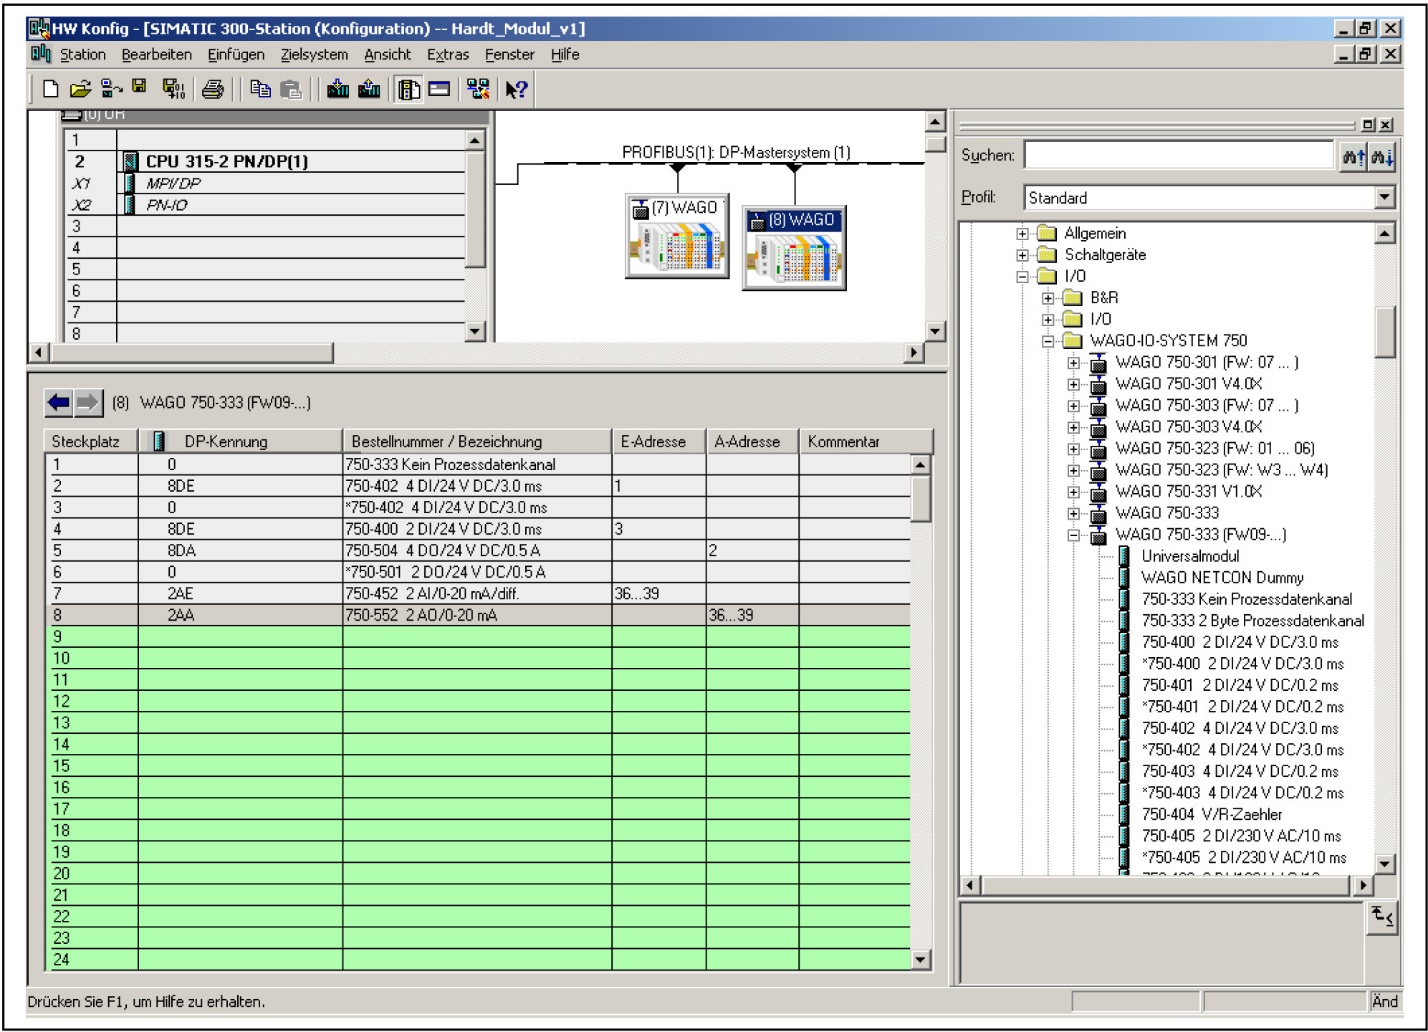
Task: Click the WAGO NETCON Dummy module icon
Action: pyautogui.click(x=1124, y=578)
